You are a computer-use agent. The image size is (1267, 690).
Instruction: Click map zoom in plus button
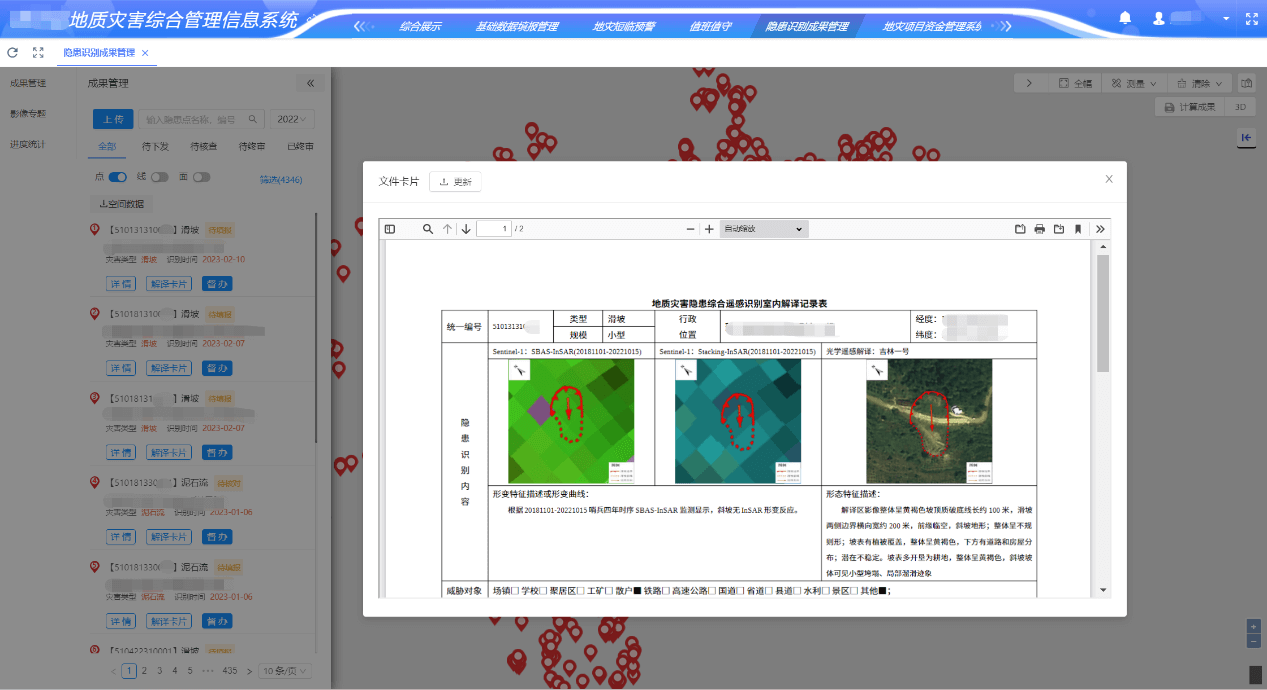click(x=1254, y=626)
